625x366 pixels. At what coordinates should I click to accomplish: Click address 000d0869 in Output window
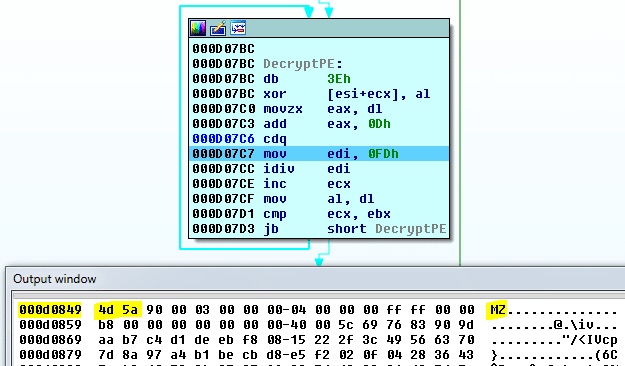(x=50, y=340)
